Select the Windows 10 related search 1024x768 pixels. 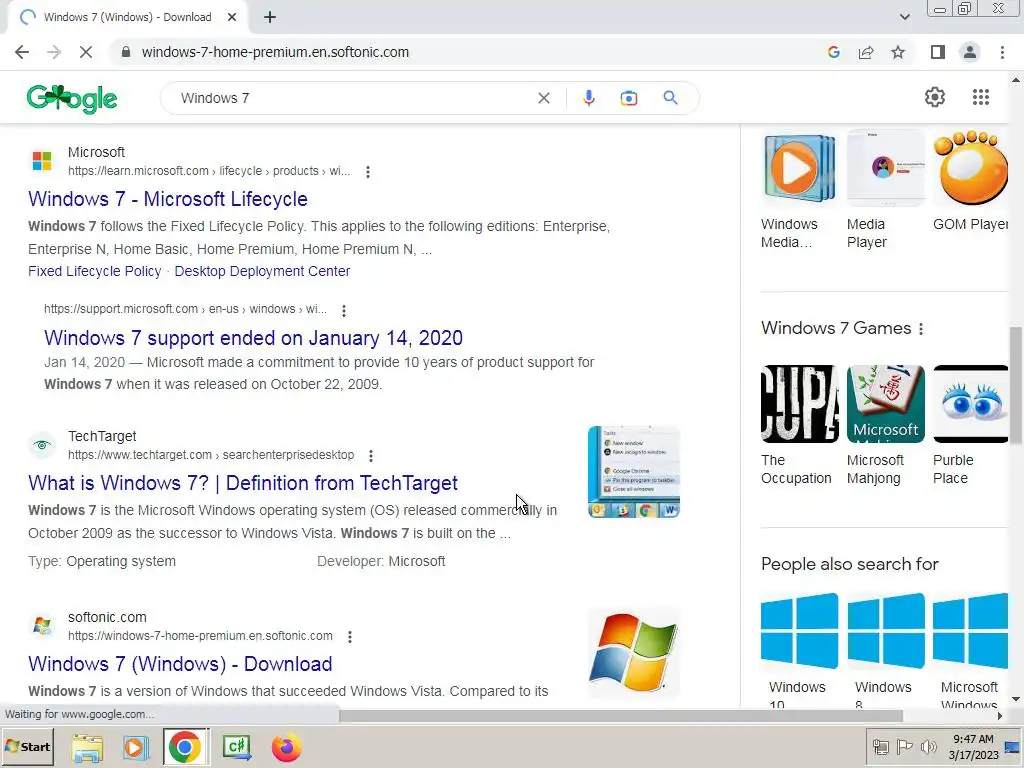(x=799, y=650)
